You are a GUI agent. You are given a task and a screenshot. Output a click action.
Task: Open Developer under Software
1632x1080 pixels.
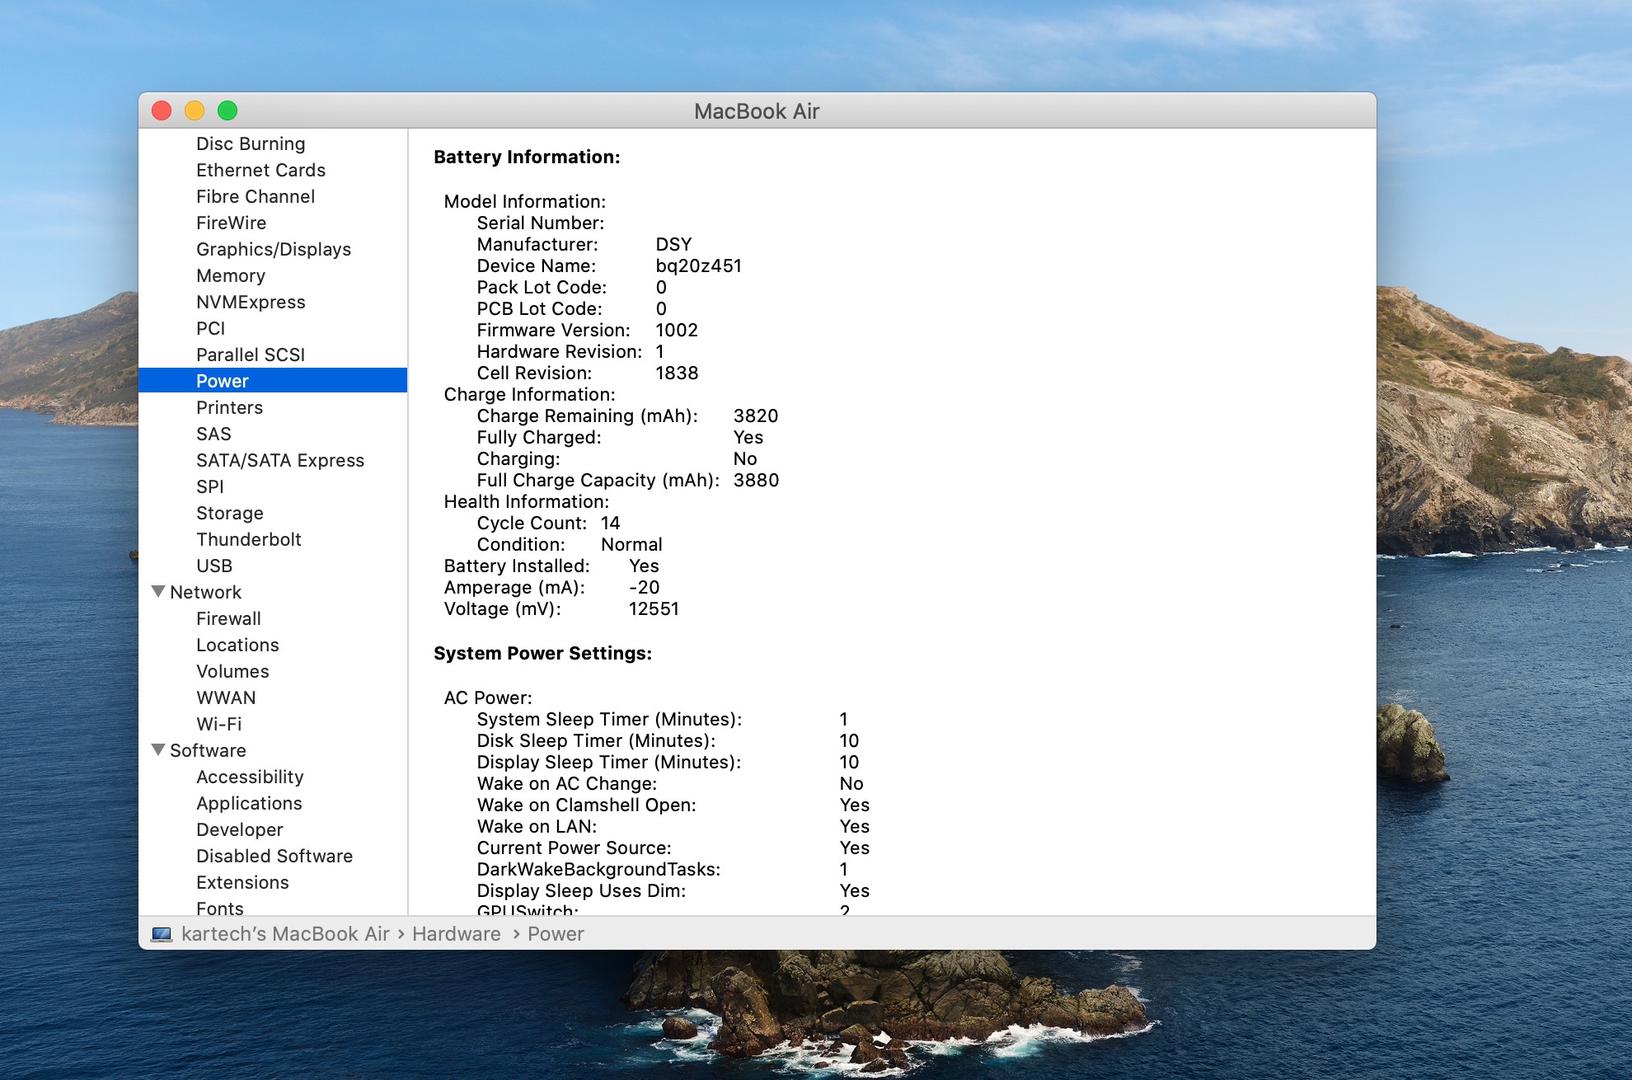(x=239, y=830)
